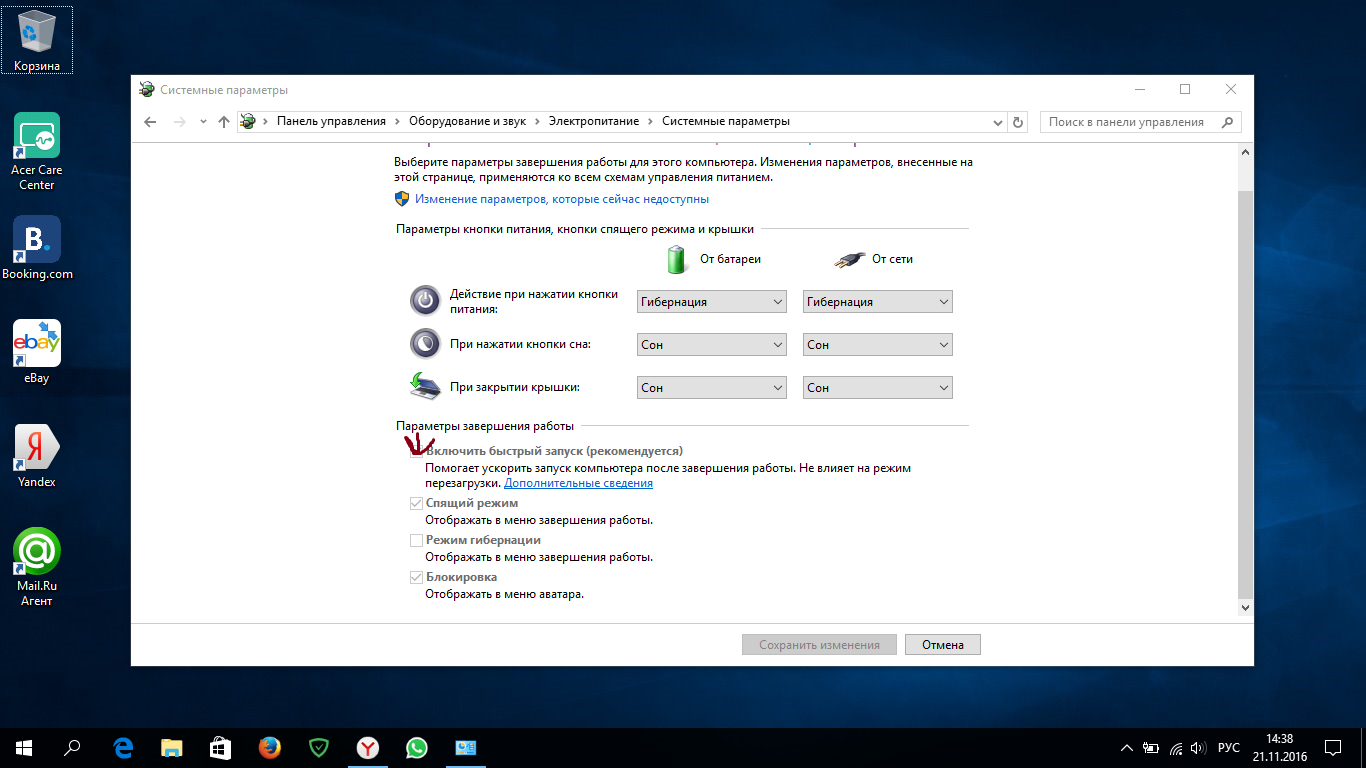
Task: Navigate to Панель управления breadcrumb
Action: tap(331, 122)
